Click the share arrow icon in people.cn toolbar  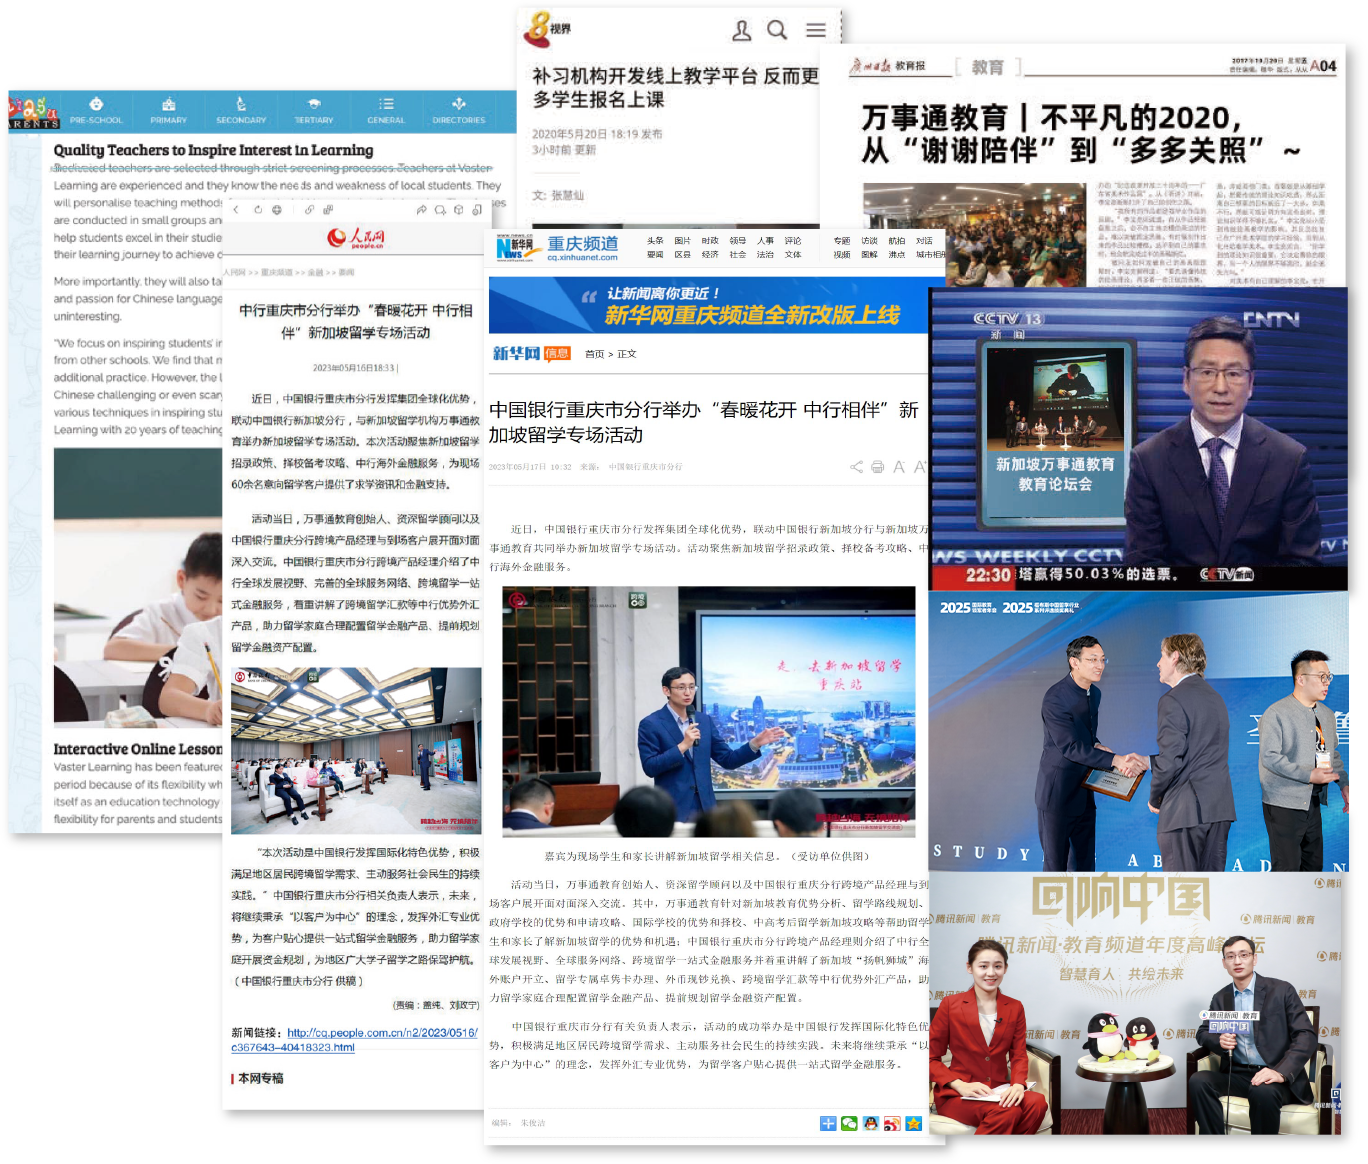pyautogui.click(x=422, y=210)
